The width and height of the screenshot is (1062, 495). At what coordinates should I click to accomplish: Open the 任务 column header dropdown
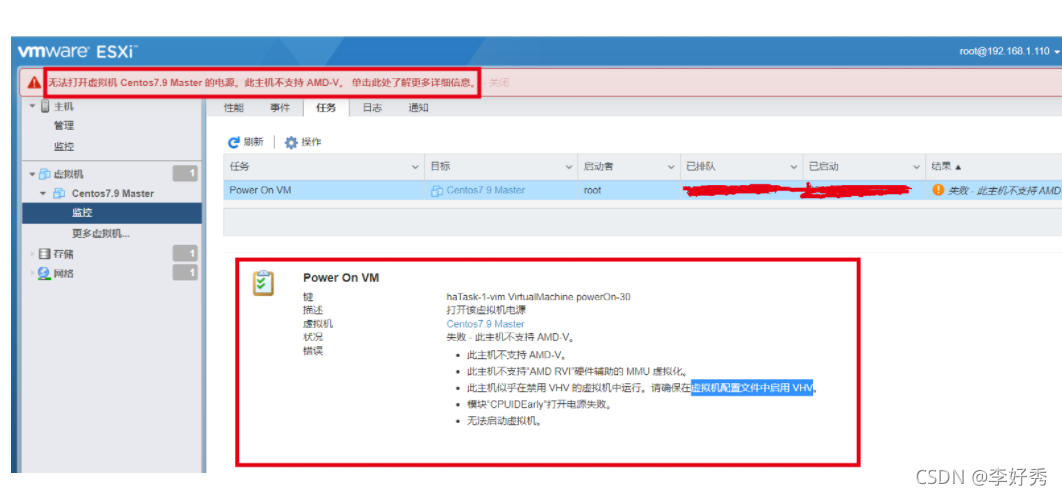coord(415,167)
